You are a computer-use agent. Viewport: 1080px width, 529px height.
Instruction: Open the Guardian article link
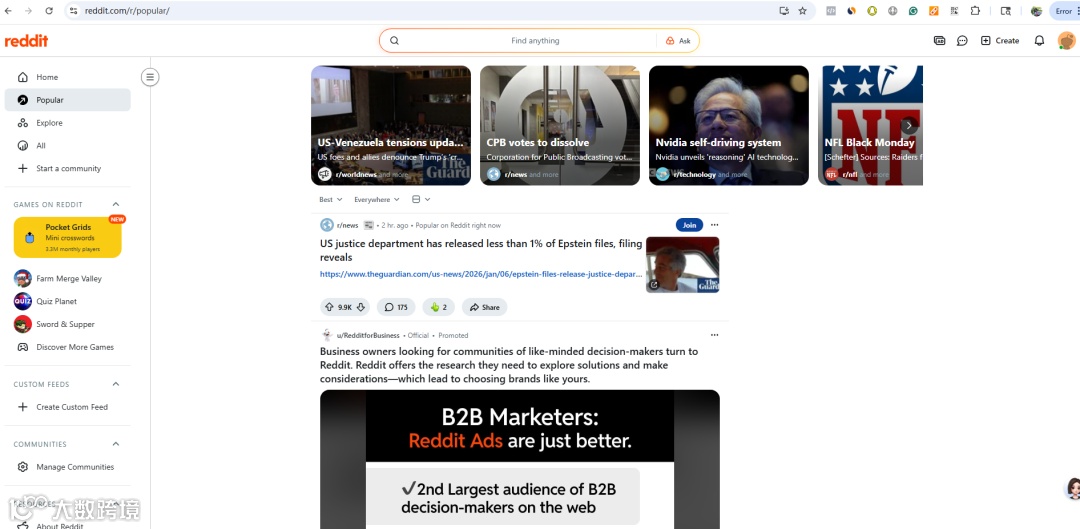coord(481,274)
